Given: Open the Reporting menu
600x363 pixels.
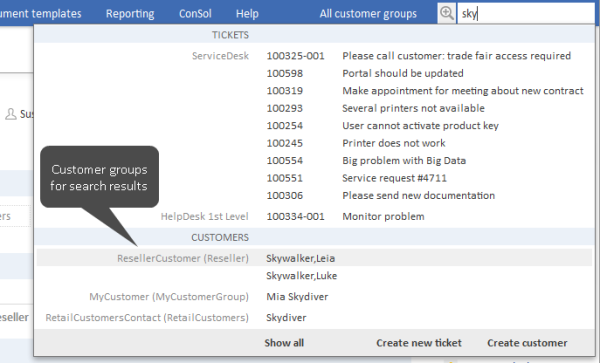Looking at the screenshot, I should point(130,14).
